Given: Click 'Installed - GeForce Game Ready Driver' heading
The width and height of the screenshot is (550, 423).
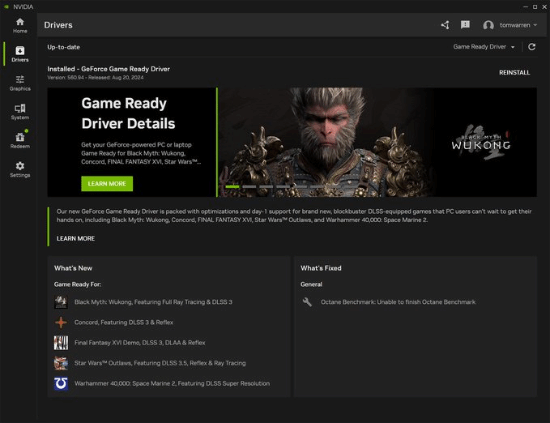Looking at the screenshot, I should (x=109, y=69).
